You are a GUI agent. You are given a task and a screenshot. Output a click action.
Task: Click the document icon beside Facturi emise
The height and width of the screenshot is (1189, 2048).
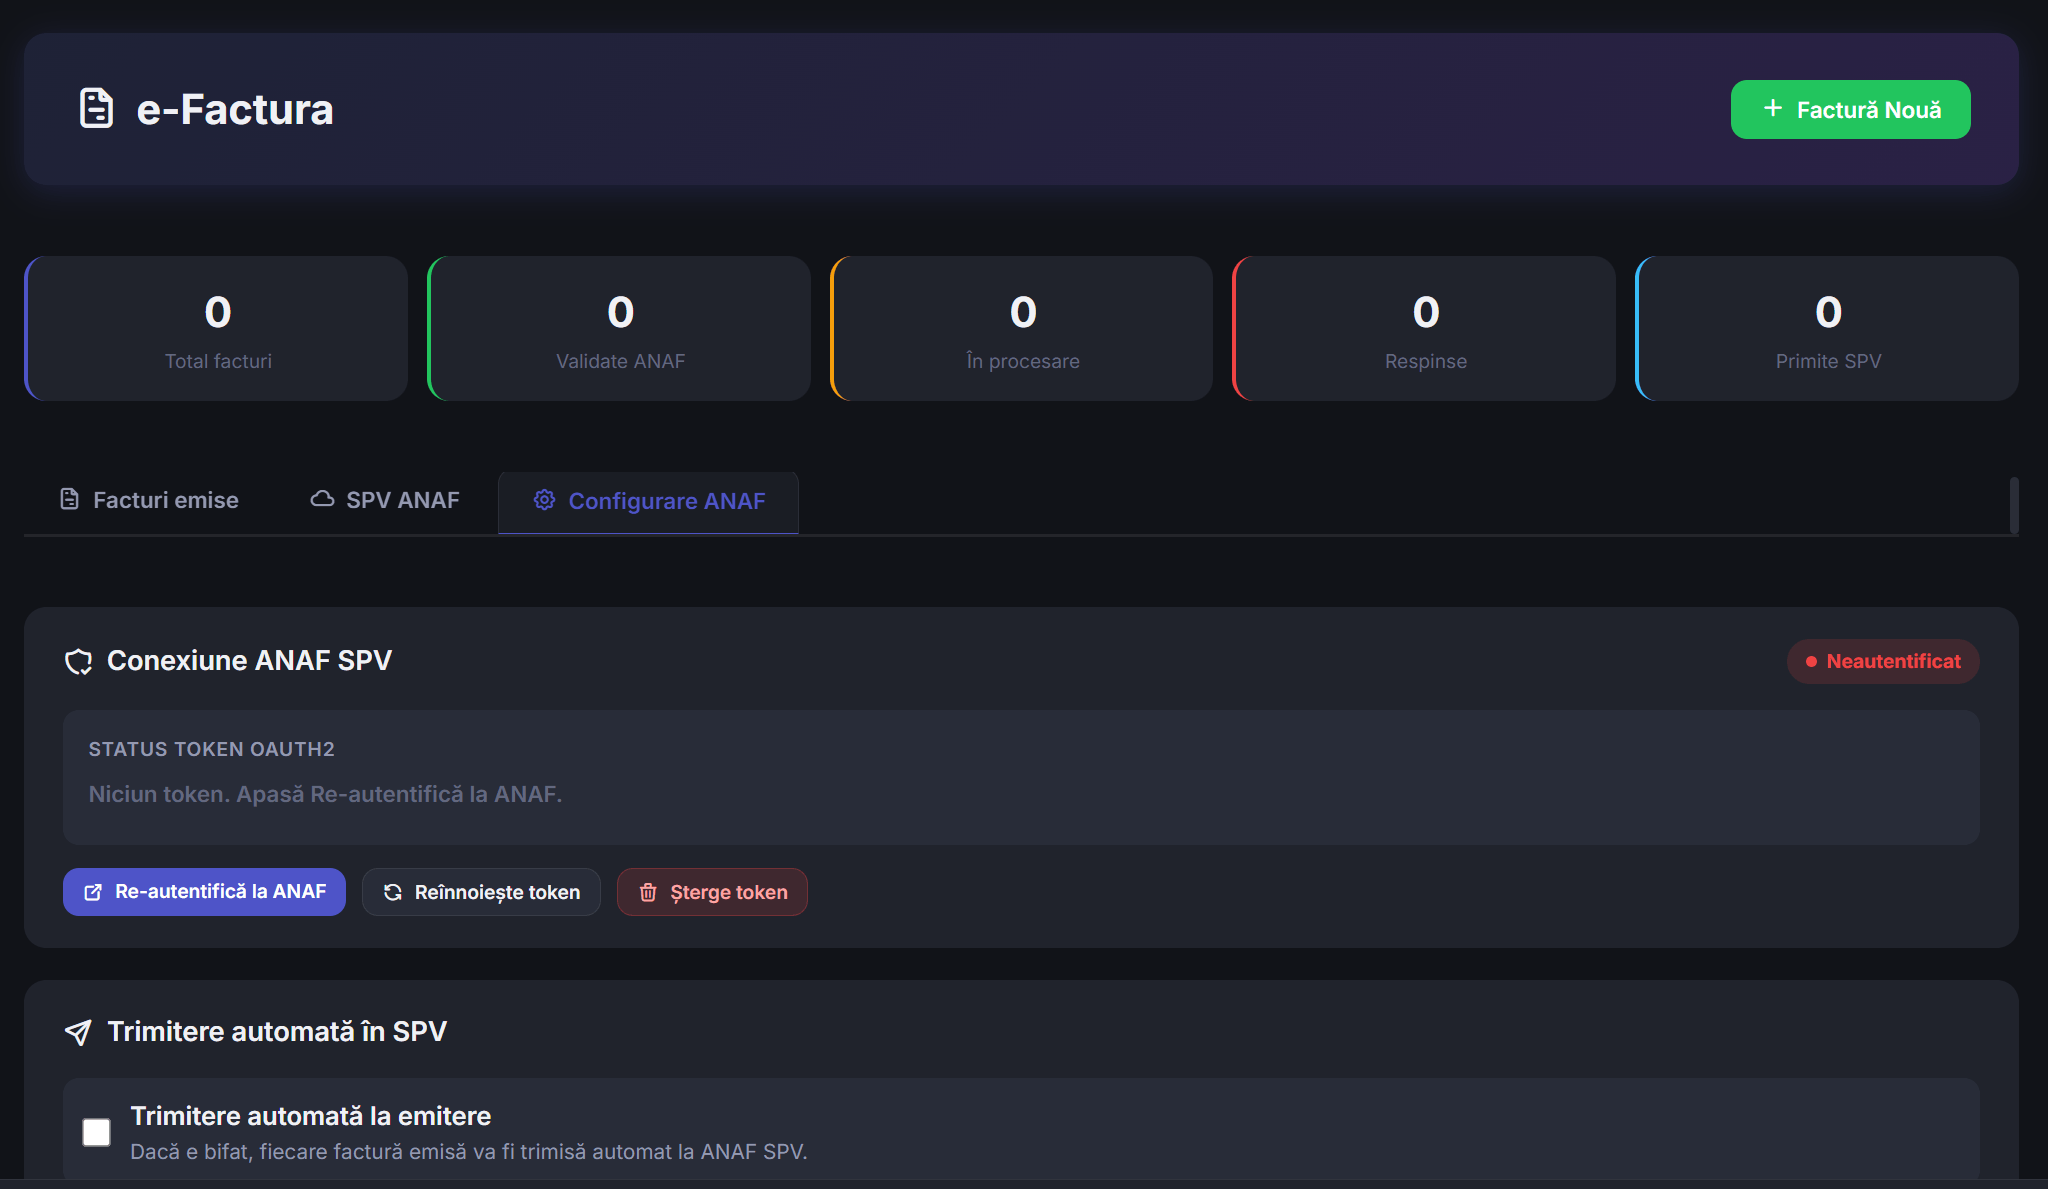(x=69, y=499)
